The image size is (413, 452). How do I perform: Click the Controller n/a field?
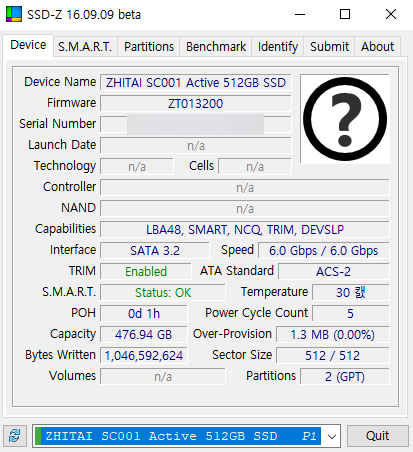(x=245, y=188)
